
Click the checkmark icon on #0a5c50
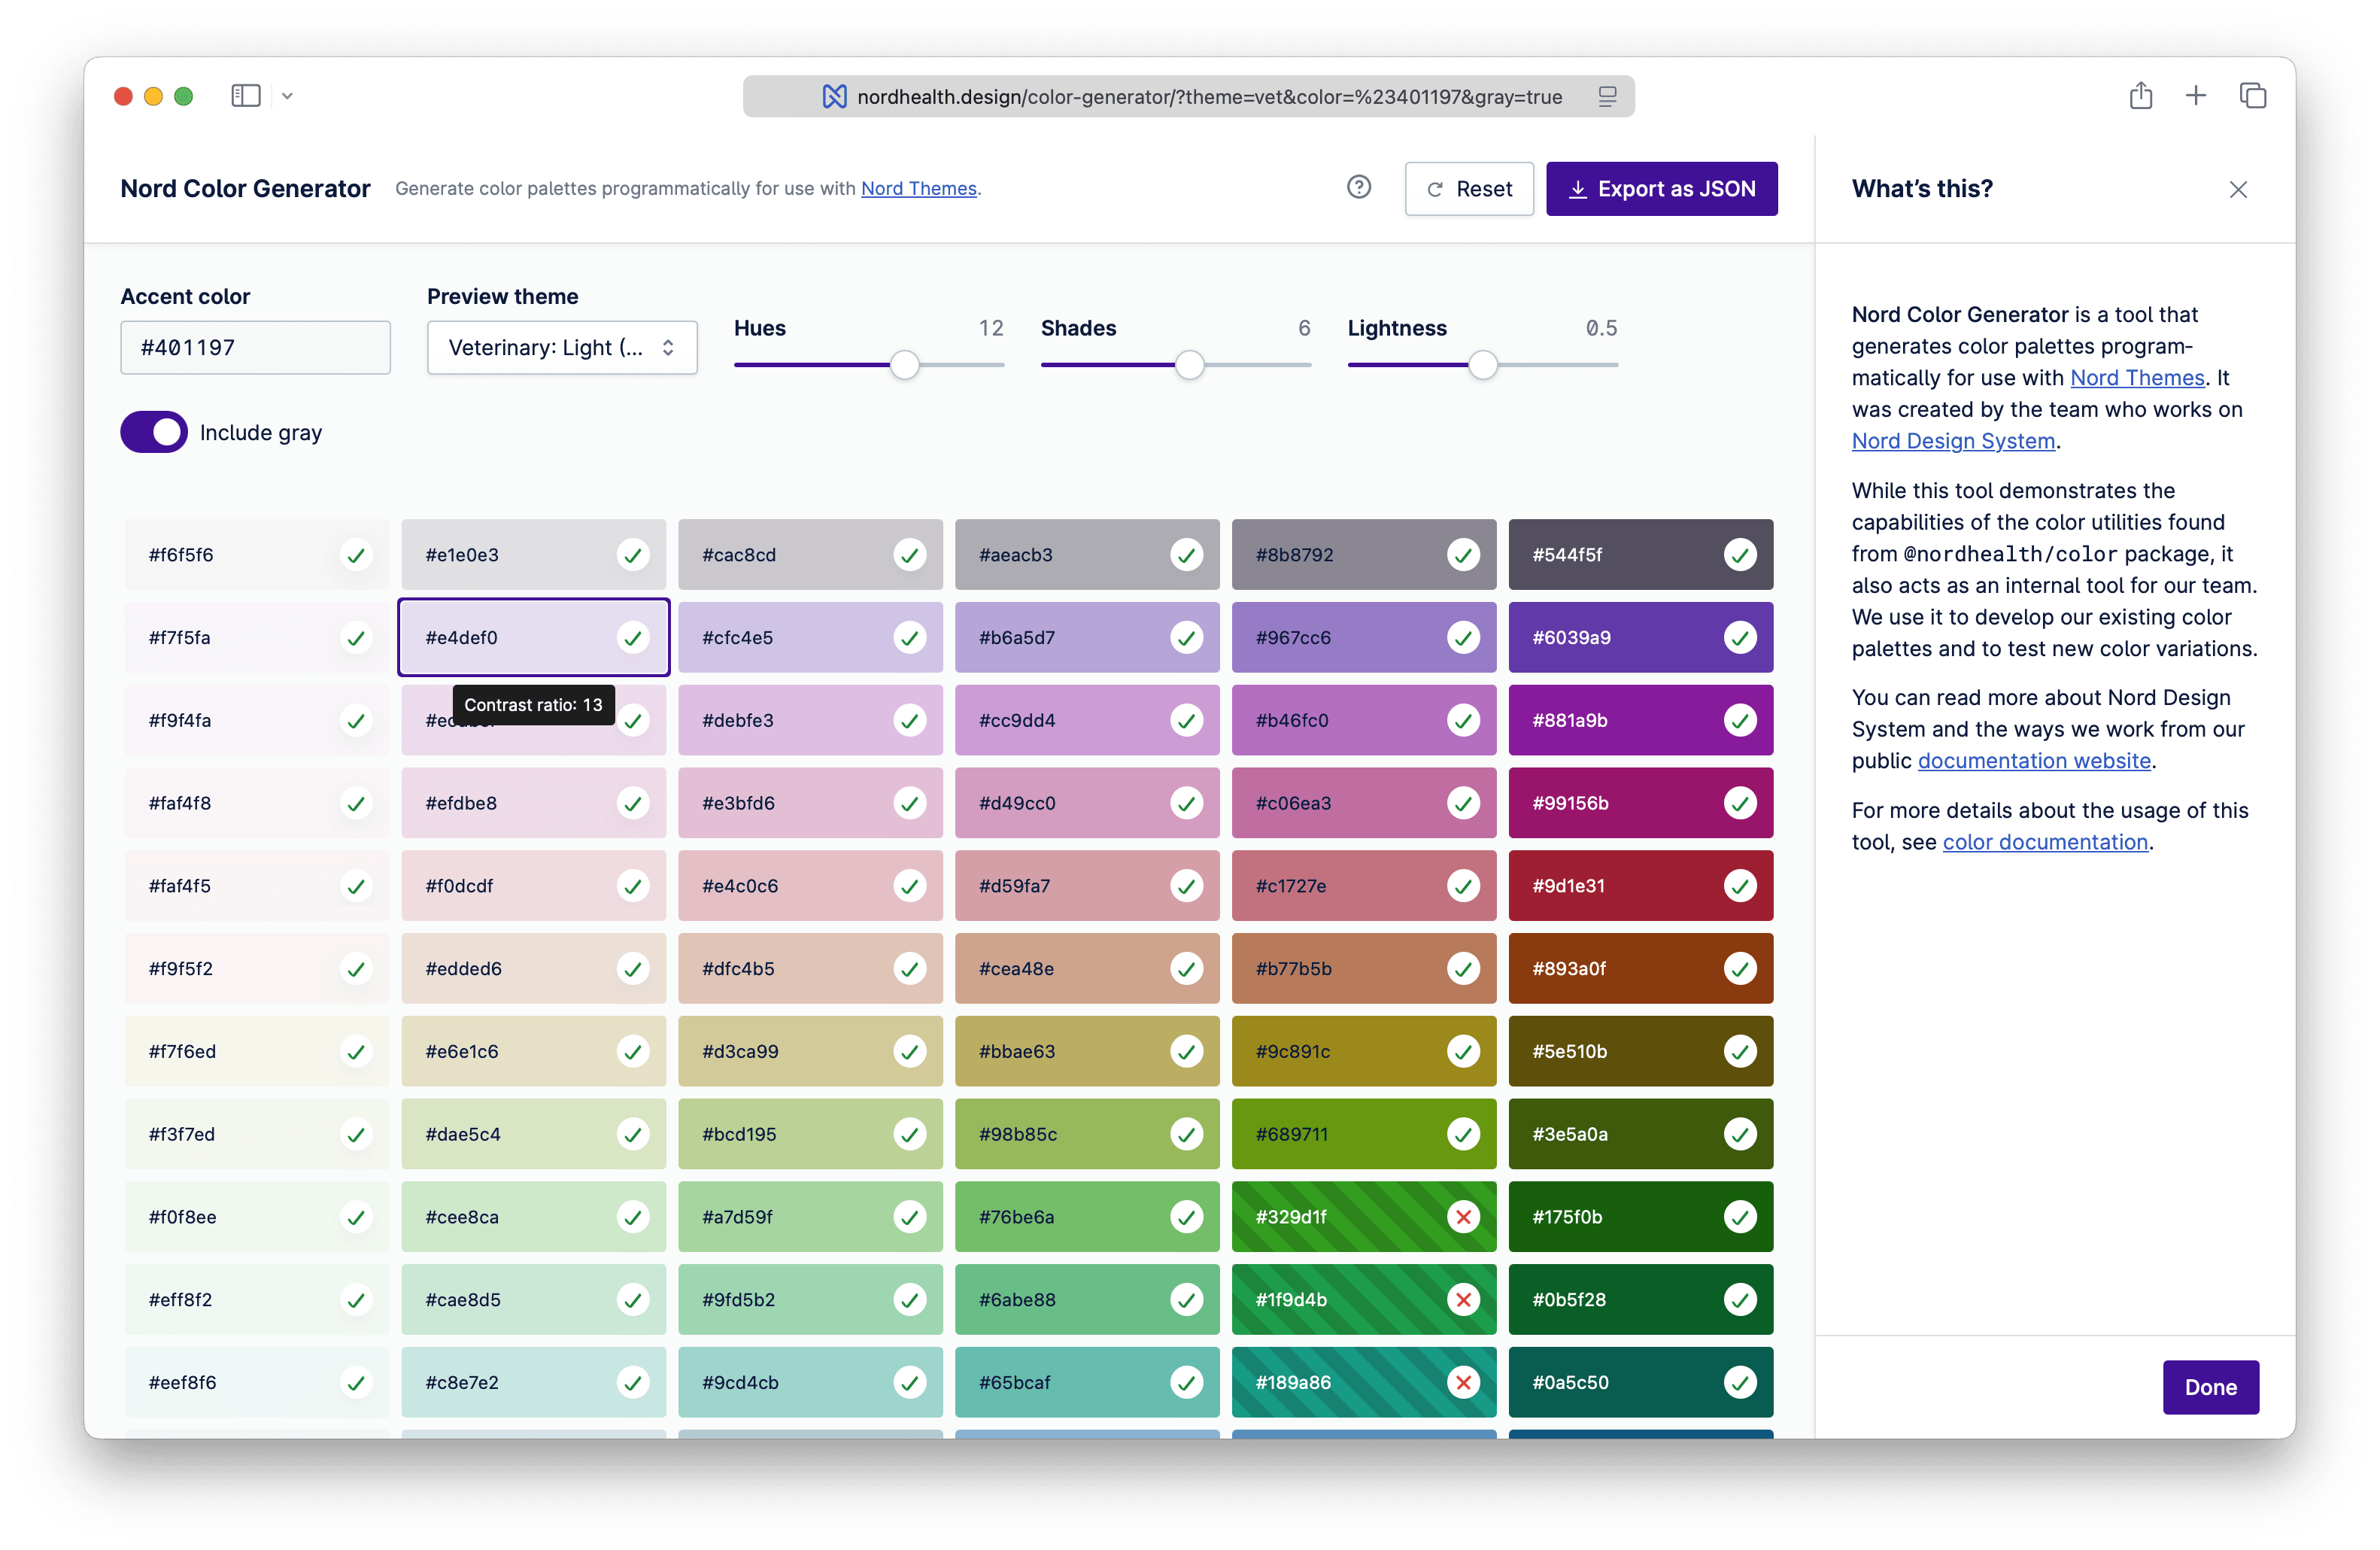coord(1740,1382)
